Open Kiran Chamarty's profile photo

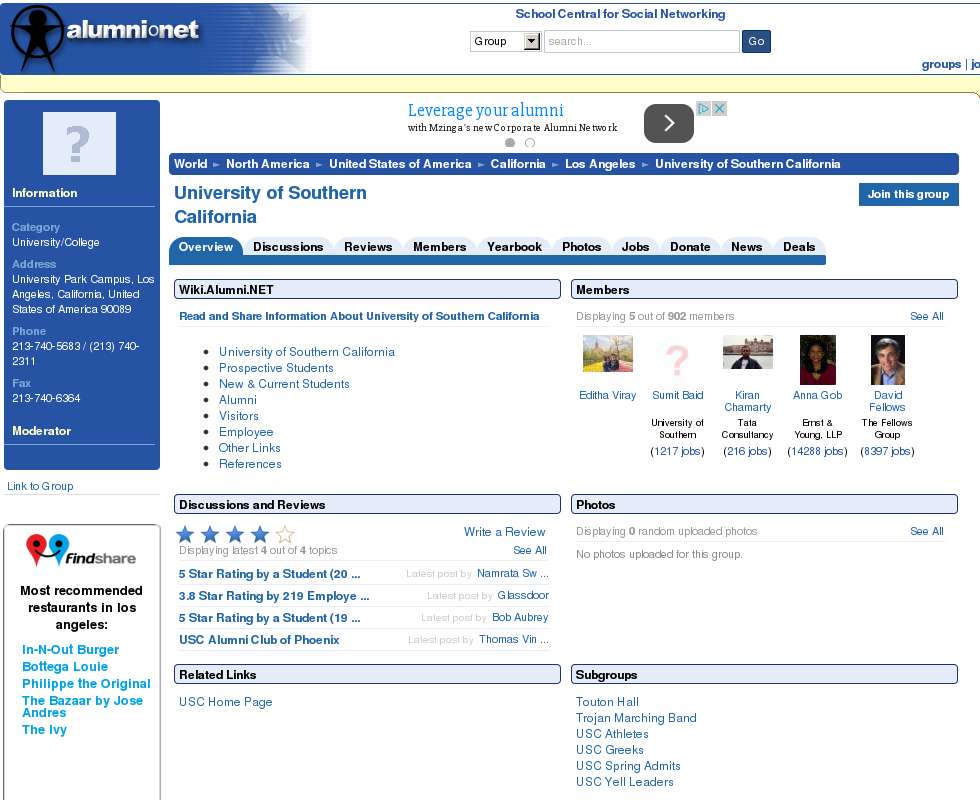coord(748,352)
